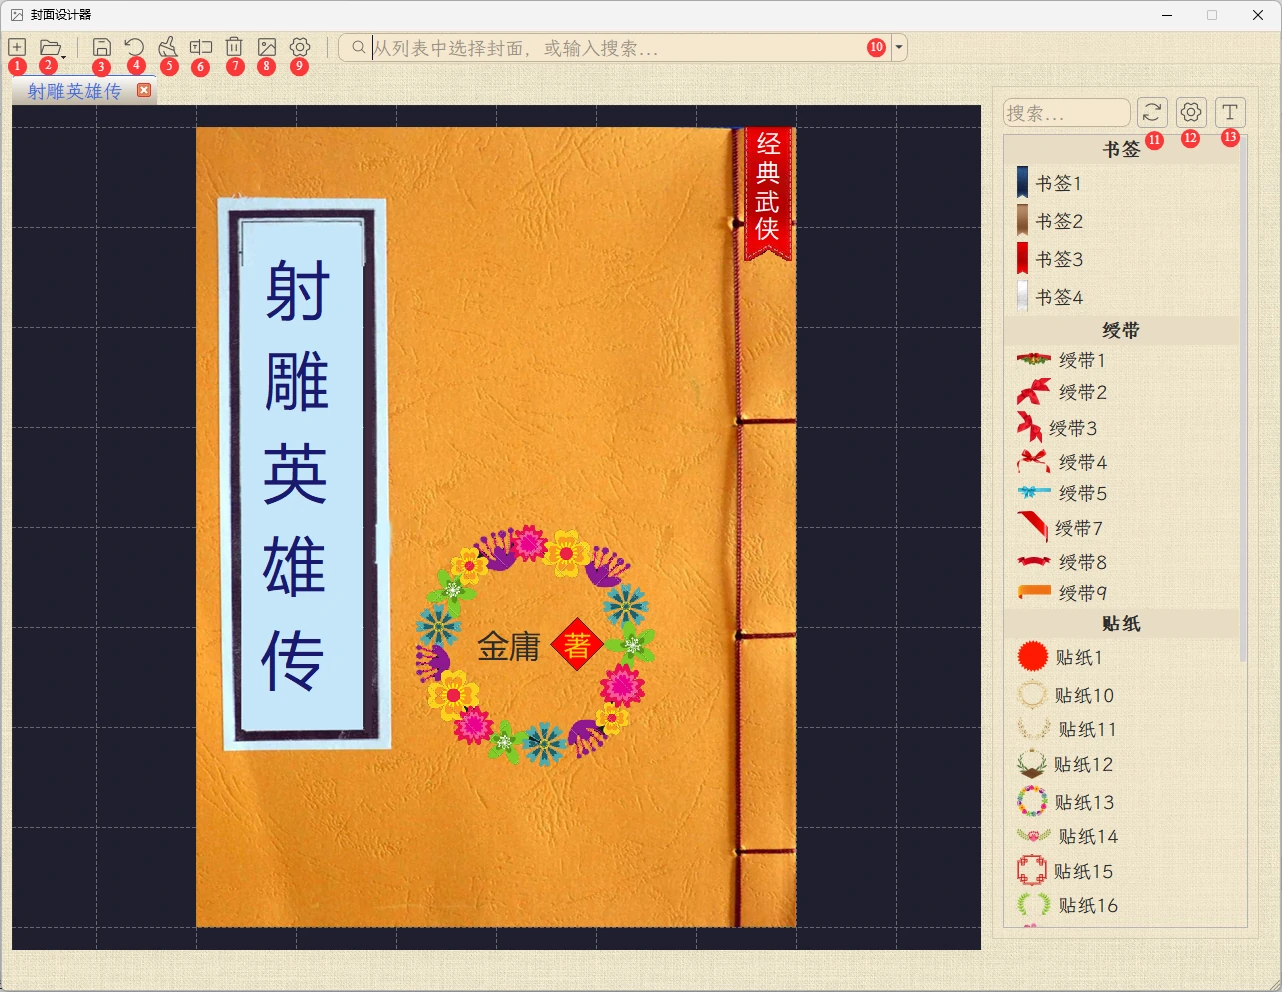The width and height of the screenshot is (1282, 992).
Task: Undo the last action
Action: pos(134,47)
